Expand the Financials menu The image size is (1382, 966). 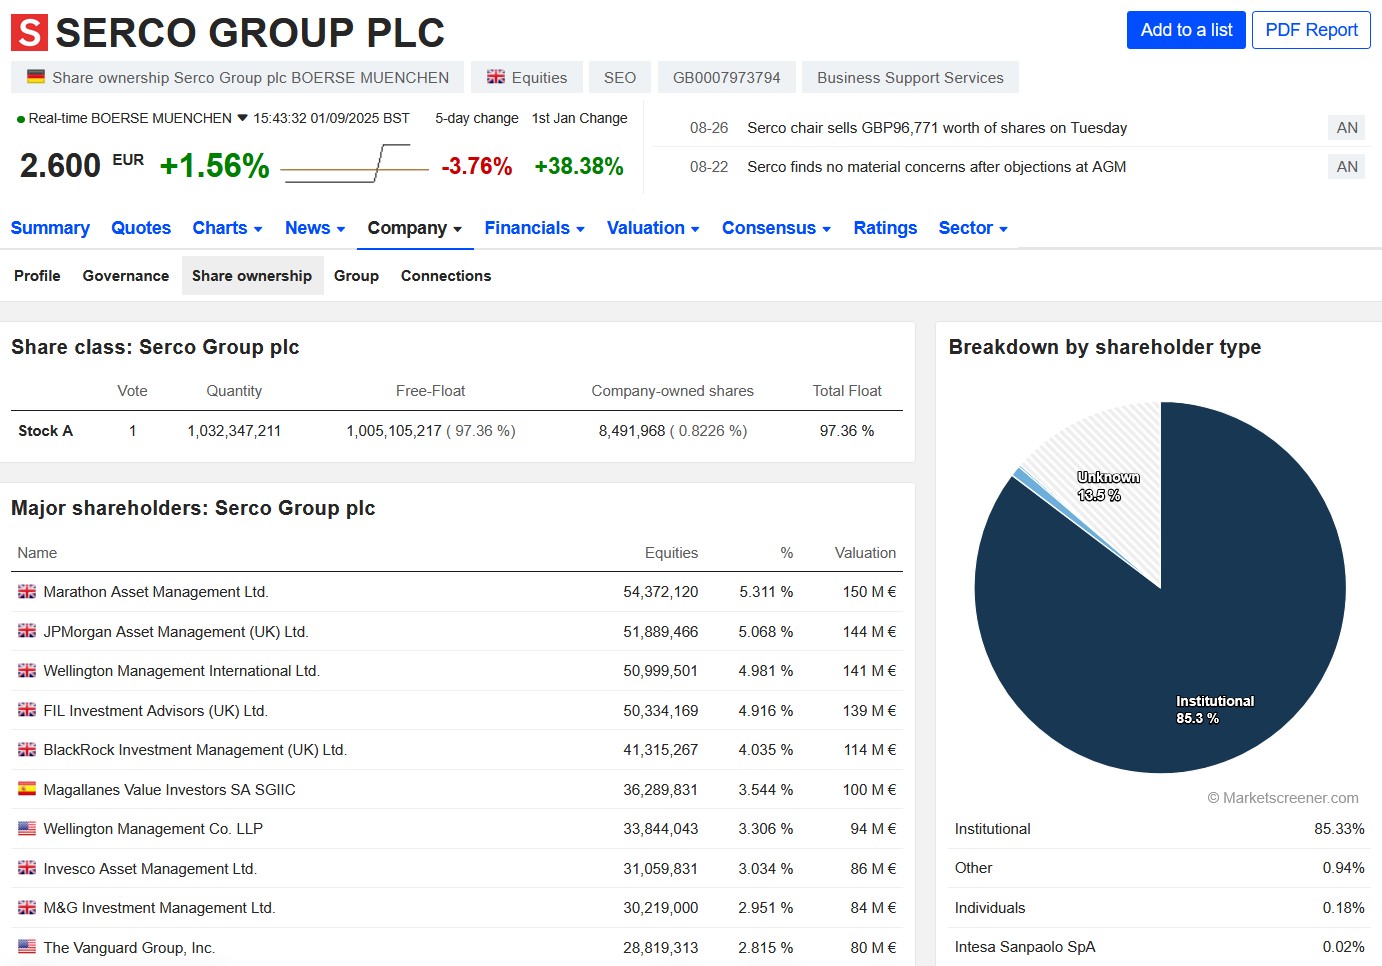pos(535,228)
